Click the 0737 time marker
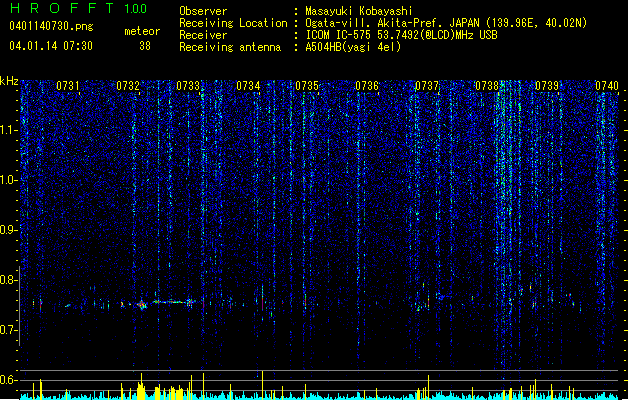Screen dimensions: 629x400 pyautogui.click(x=427, y=86)
